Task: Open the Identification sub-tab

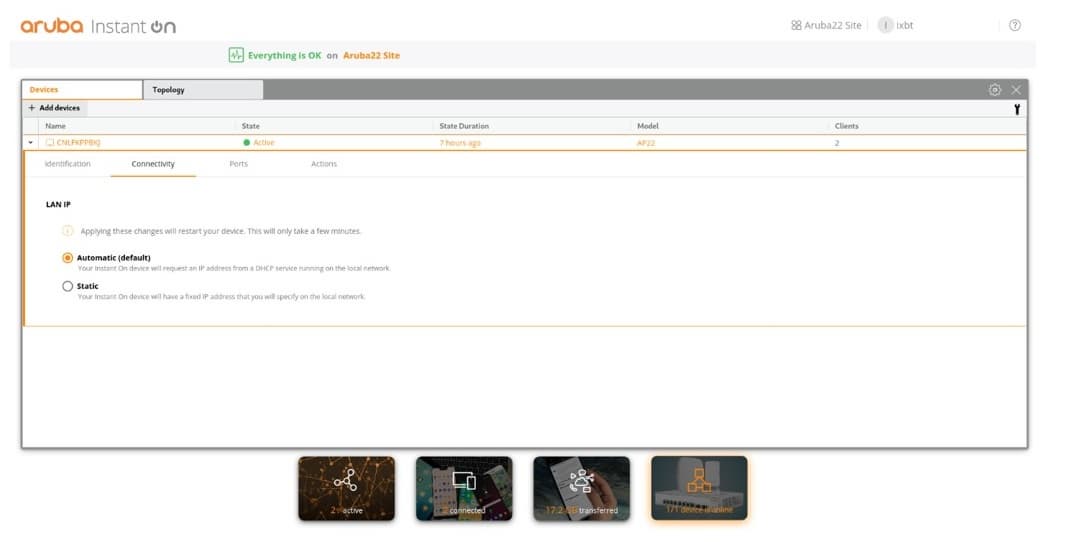Action: tap(67, 164)
